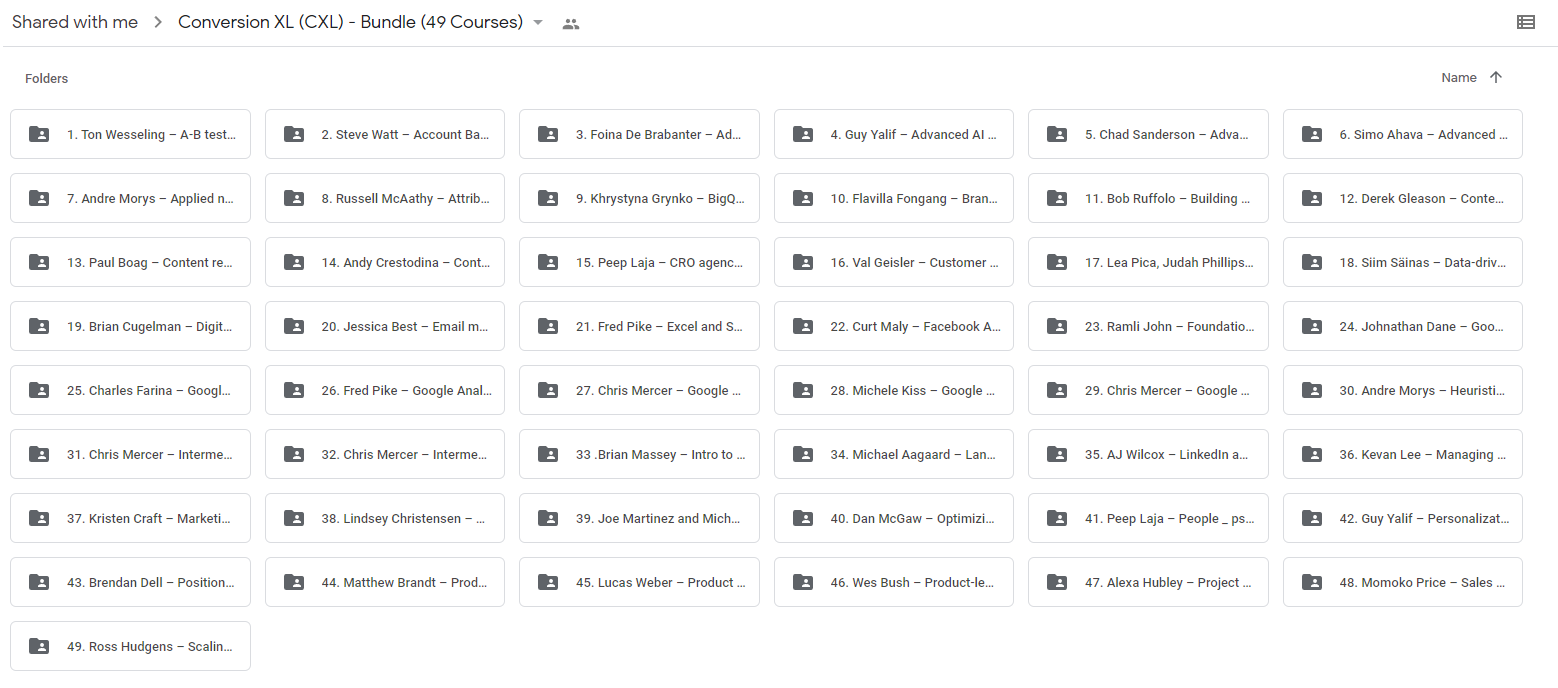Open folder title dropdown arrow
Viewport: 1558px width, 688px height.
click(538, 22)
